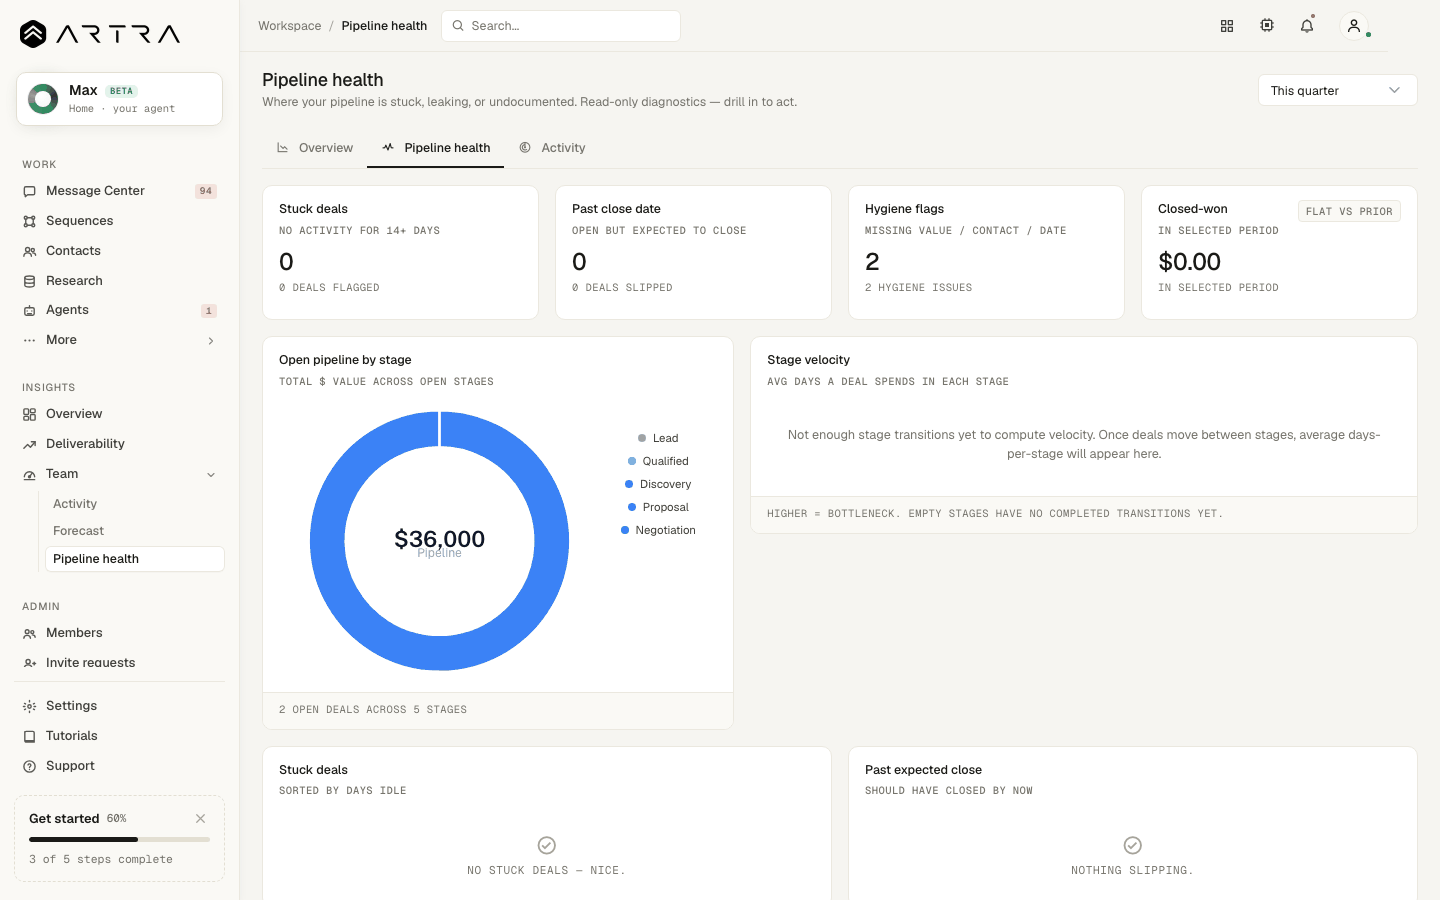Switch to the Activity tab
This screenshot has width=1440, height=900.
pos(552,148)
